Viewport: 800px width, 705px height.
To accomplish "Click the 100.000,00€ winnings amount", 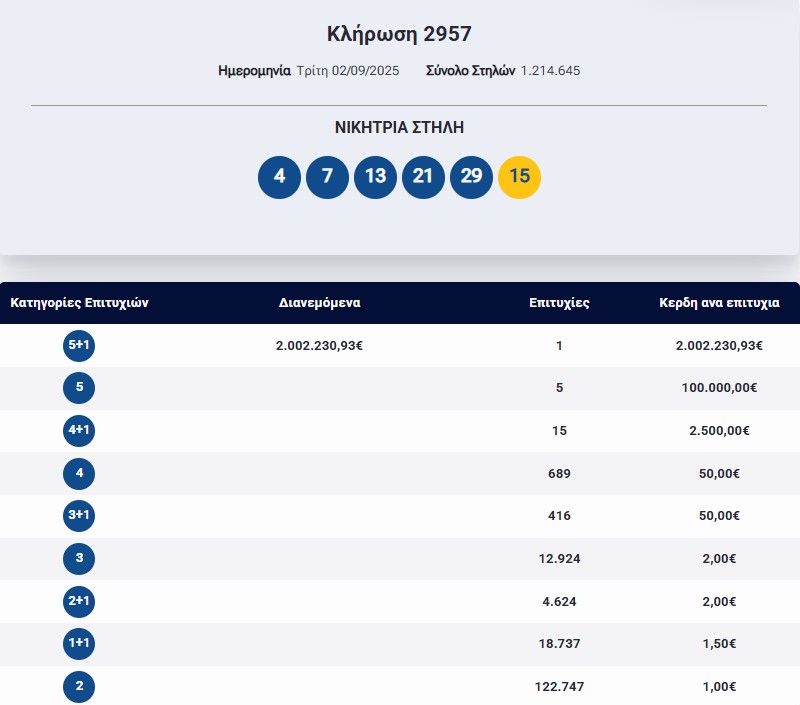I will click(719, 388).
